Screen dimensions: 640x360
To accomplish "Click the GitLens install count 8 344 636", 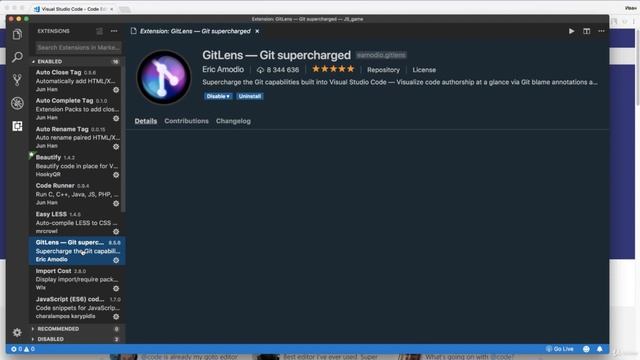I will (x=278, y=70).
